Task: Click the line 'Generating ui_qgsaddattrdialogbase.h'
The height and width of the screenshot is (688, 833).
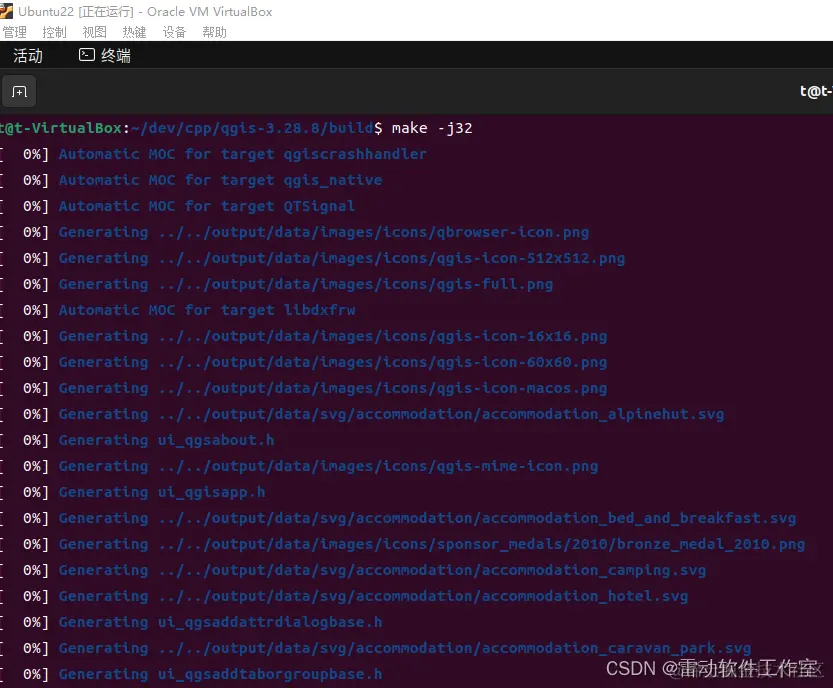Action: tap(220, 623)
